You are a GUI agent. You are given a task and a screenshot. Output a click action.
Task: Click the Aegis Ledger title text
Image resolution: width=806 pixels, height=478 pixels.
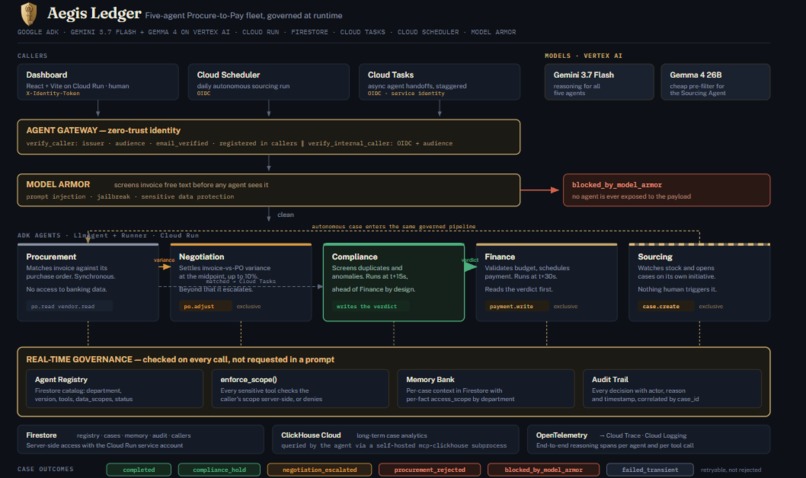[x=94, y=13]
